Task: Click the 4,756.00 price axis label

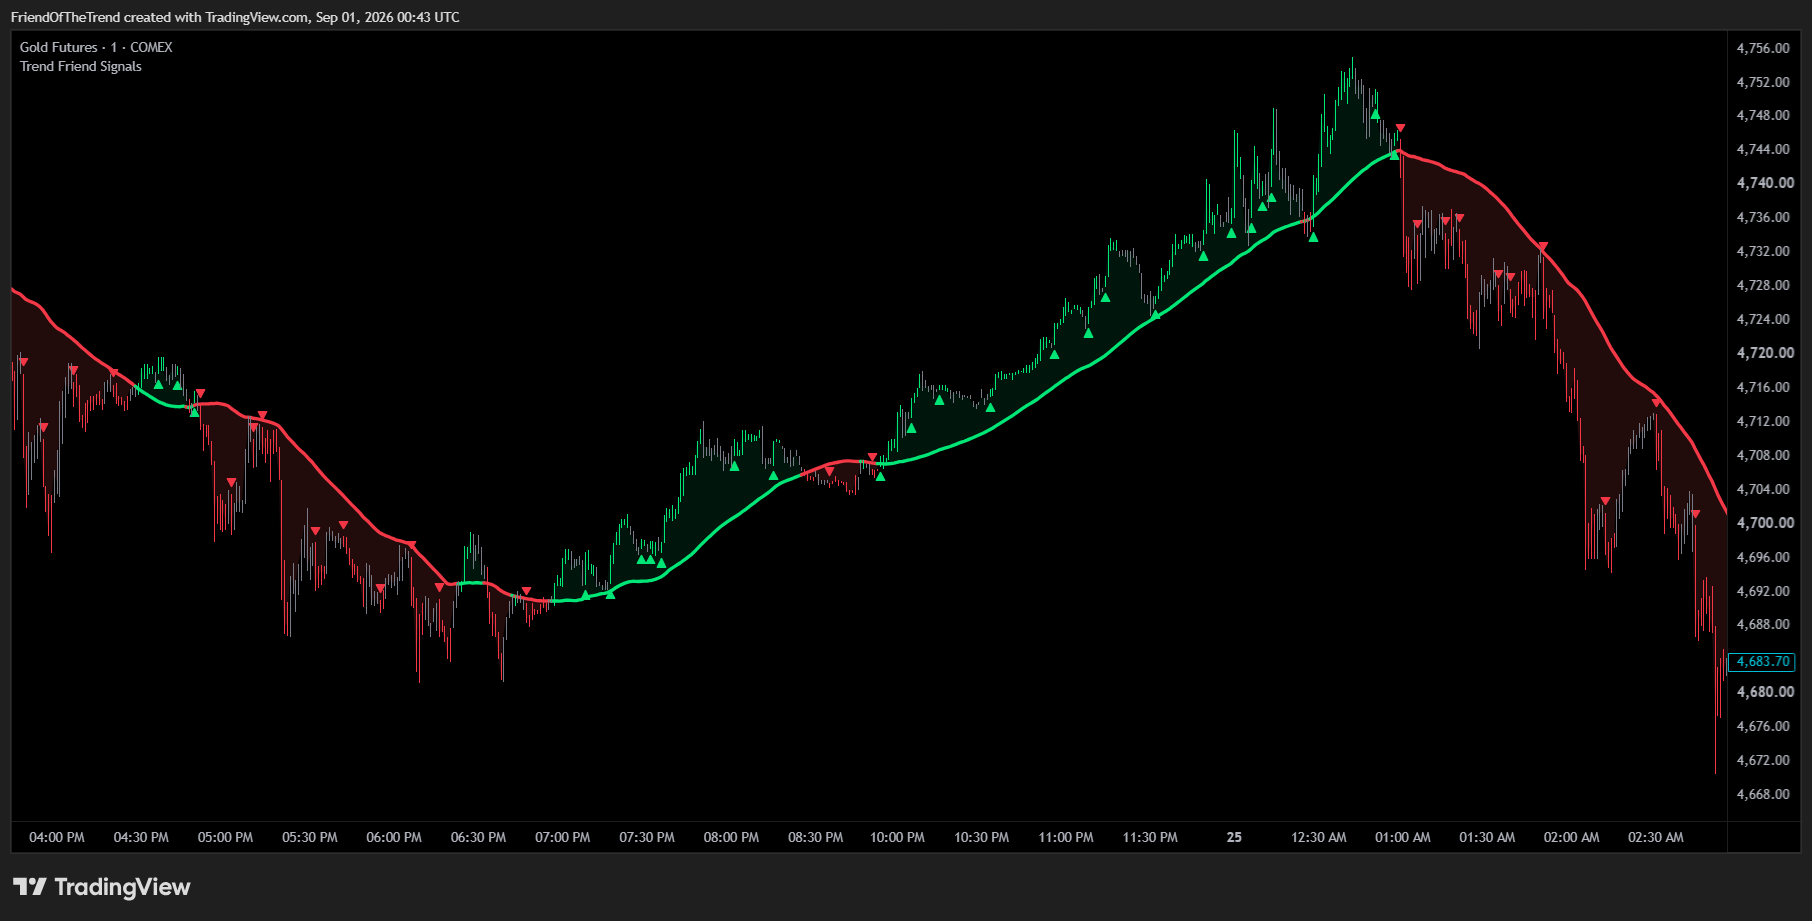Action: pyautogui.click(x=1763, y=48)
